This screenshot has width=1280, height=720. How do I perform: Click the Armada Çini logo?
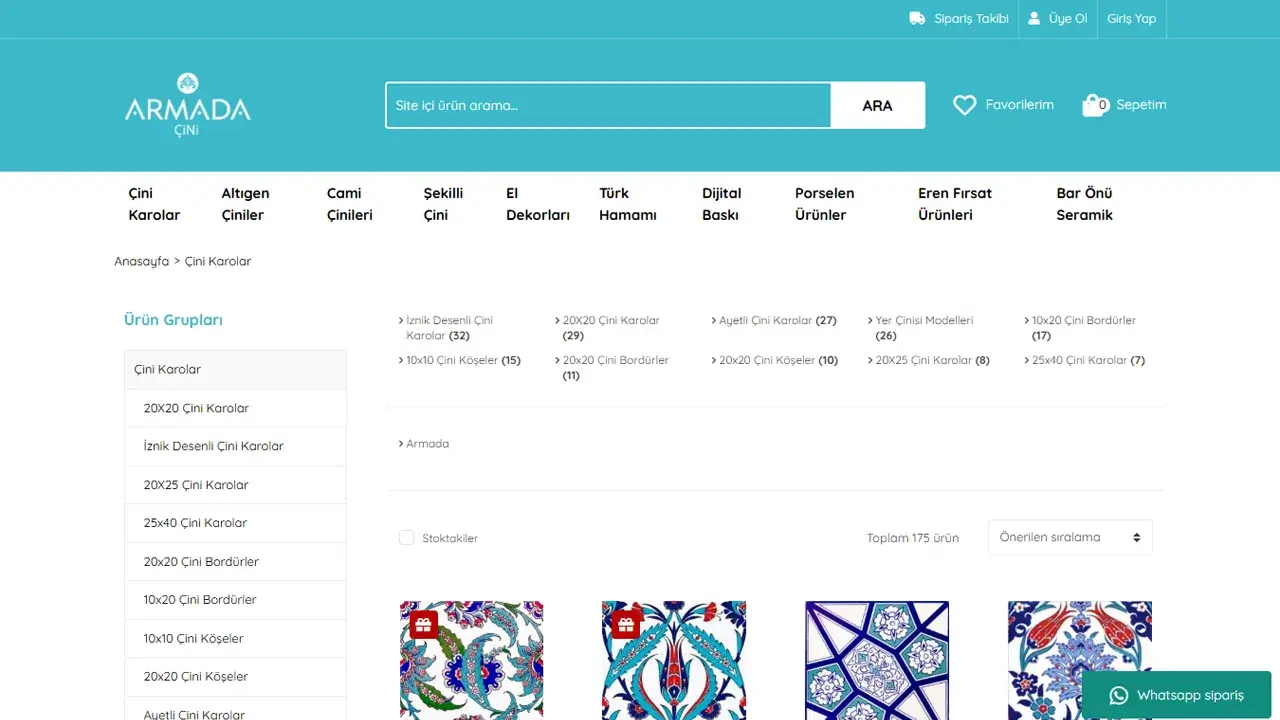pyautogui.click(x=188, y=105)
